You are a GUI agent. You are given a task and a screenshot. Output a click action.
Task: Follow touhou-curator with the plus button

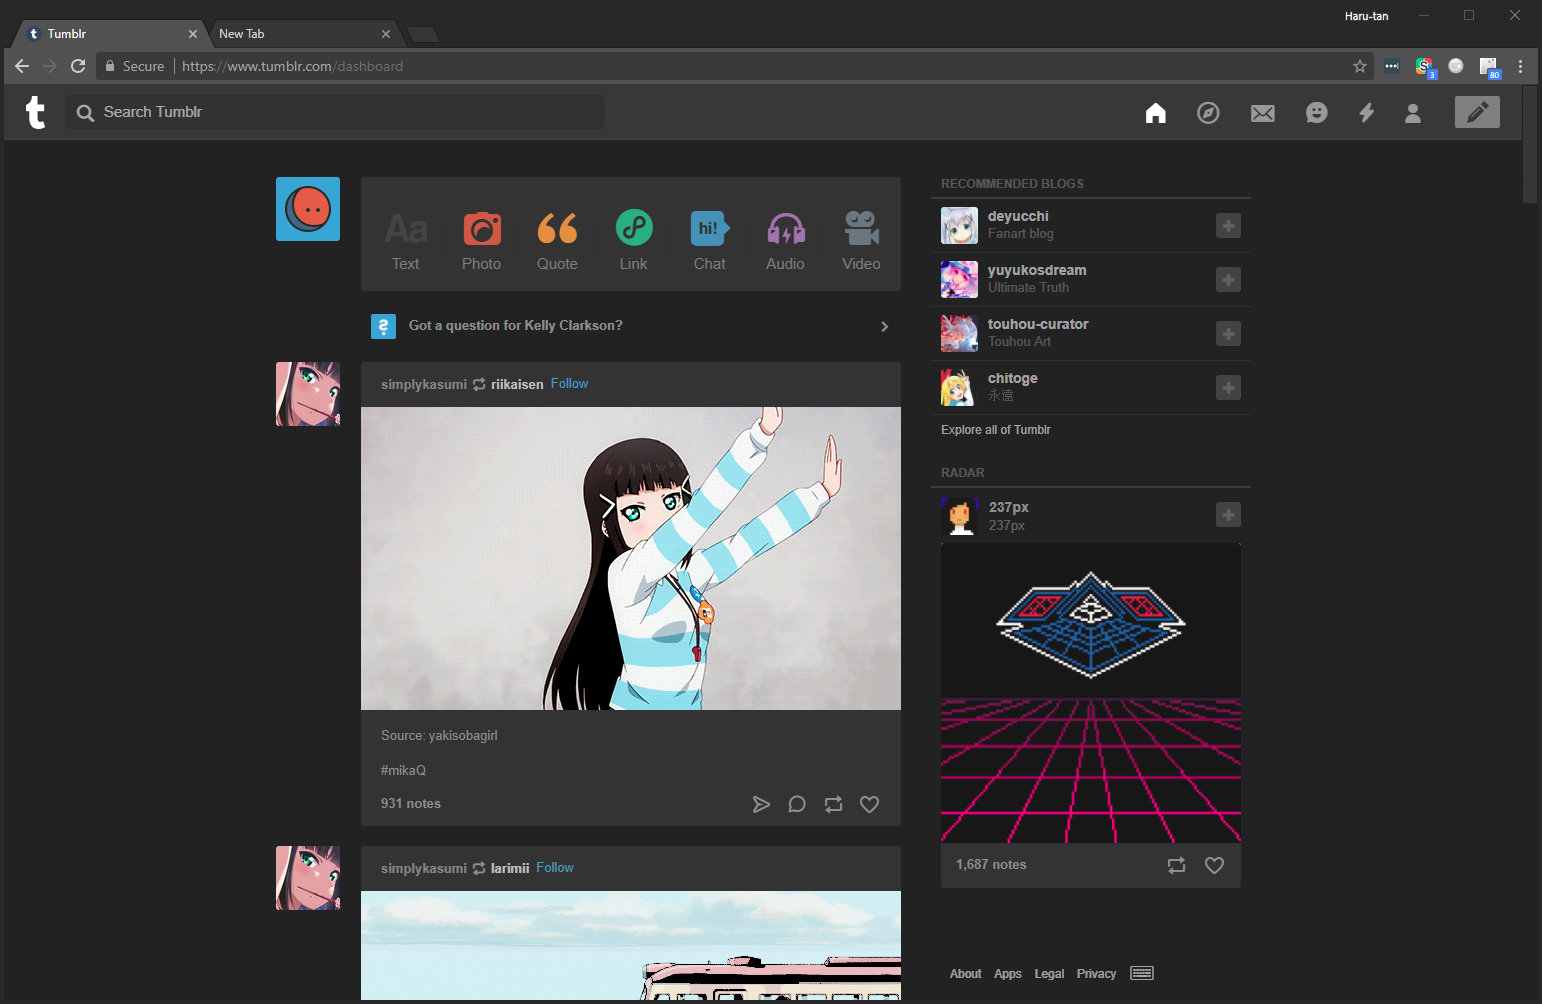click(1228, 334)
